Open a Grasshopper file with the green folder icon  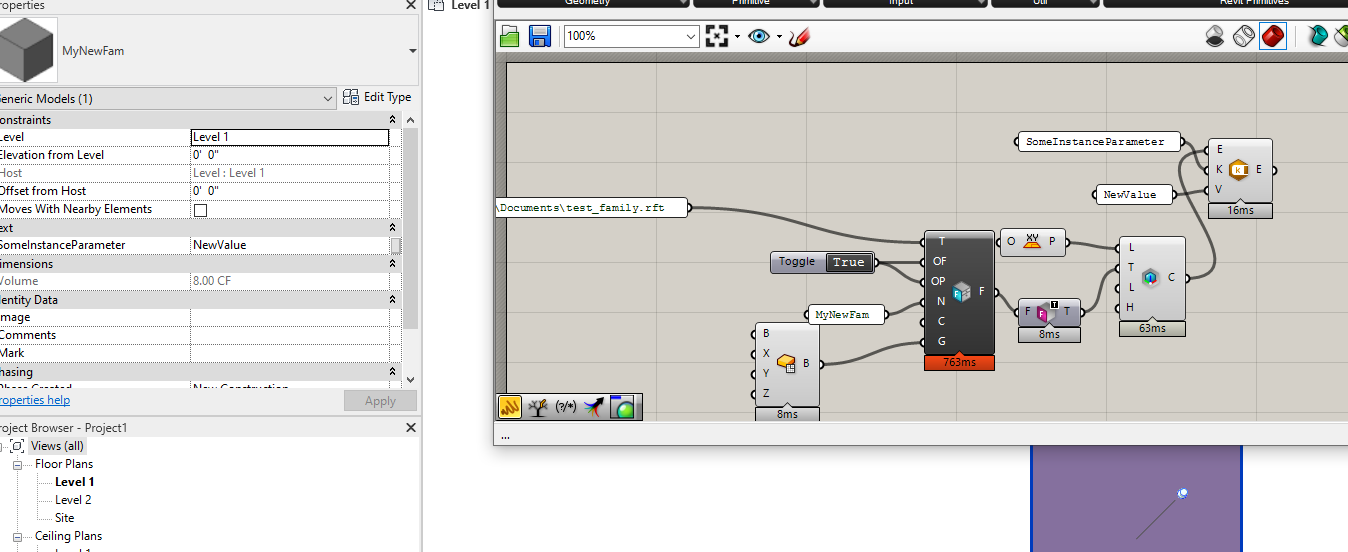click(510, 36)
